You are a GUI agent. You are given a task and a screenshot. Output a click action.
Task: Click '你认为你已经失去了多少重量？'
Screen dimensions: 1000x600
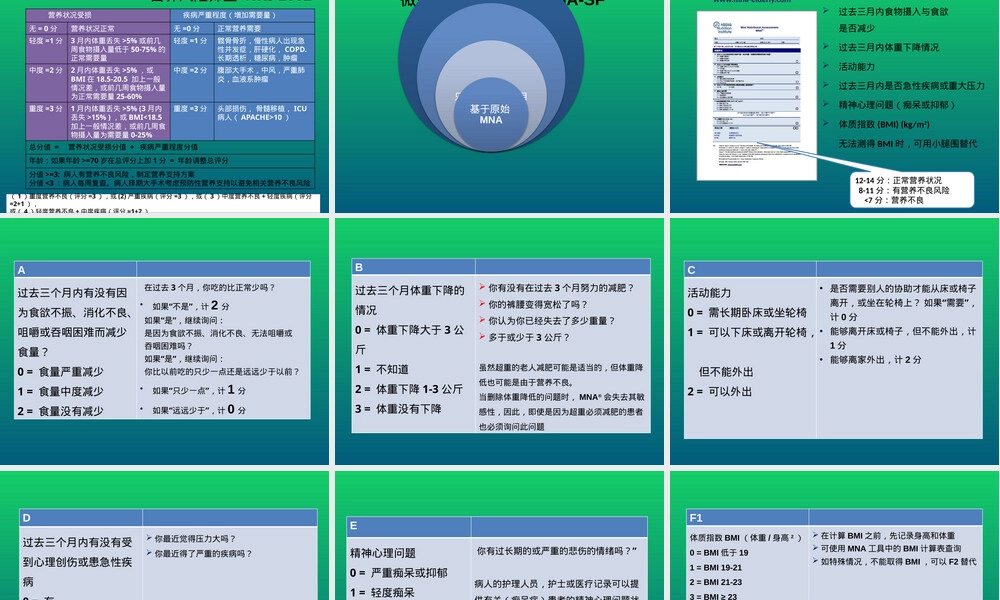[x=552, y=321]
